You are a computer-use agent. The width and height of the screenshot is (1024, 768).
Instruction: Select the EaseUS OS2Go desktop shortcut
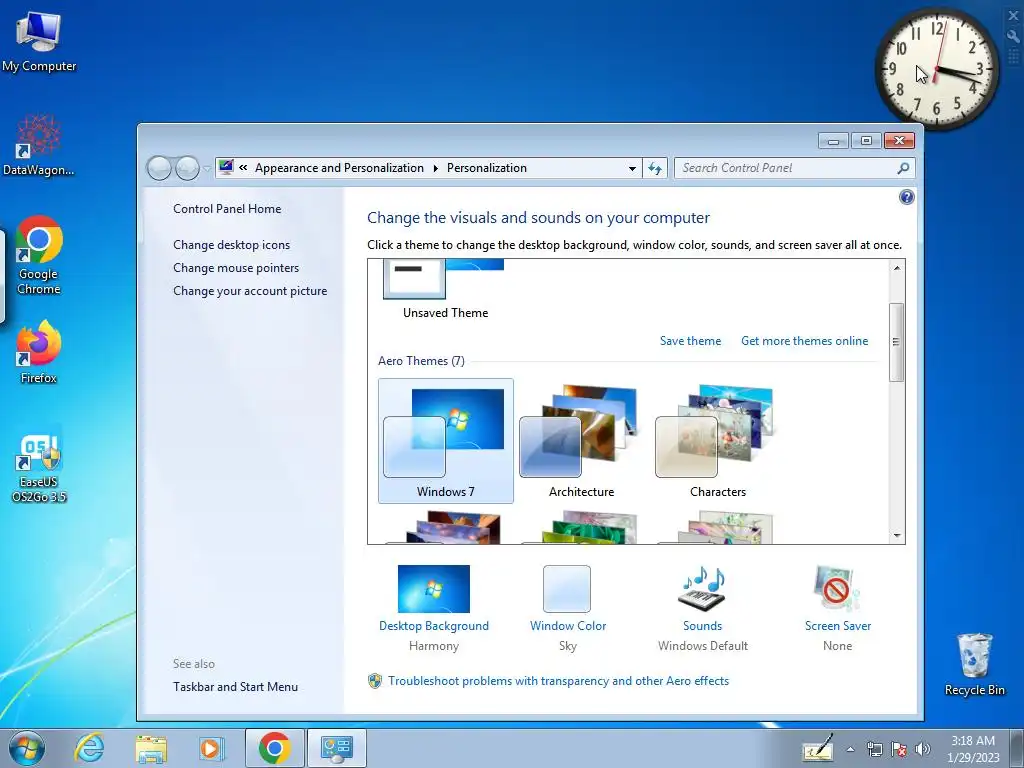[39, 468]
